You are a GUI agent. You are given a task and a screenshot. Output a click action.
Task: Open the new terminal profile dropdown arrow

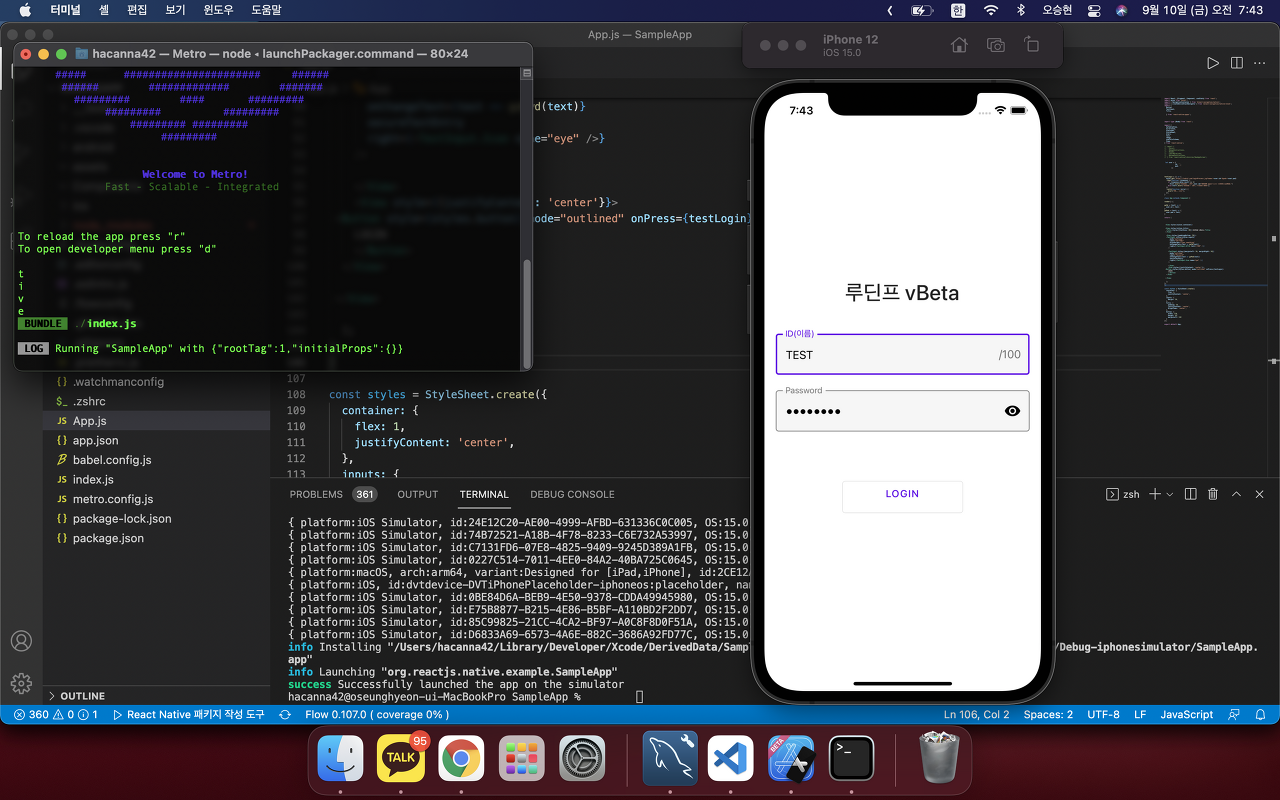pyautogui.click(x=1169, y=495)
